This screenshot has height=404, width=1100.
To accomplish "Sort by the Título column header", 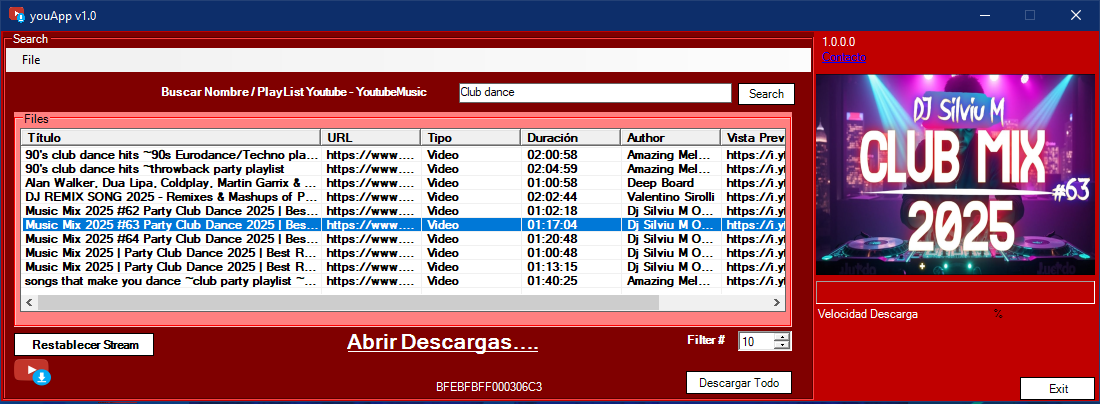I will [170, 137].
